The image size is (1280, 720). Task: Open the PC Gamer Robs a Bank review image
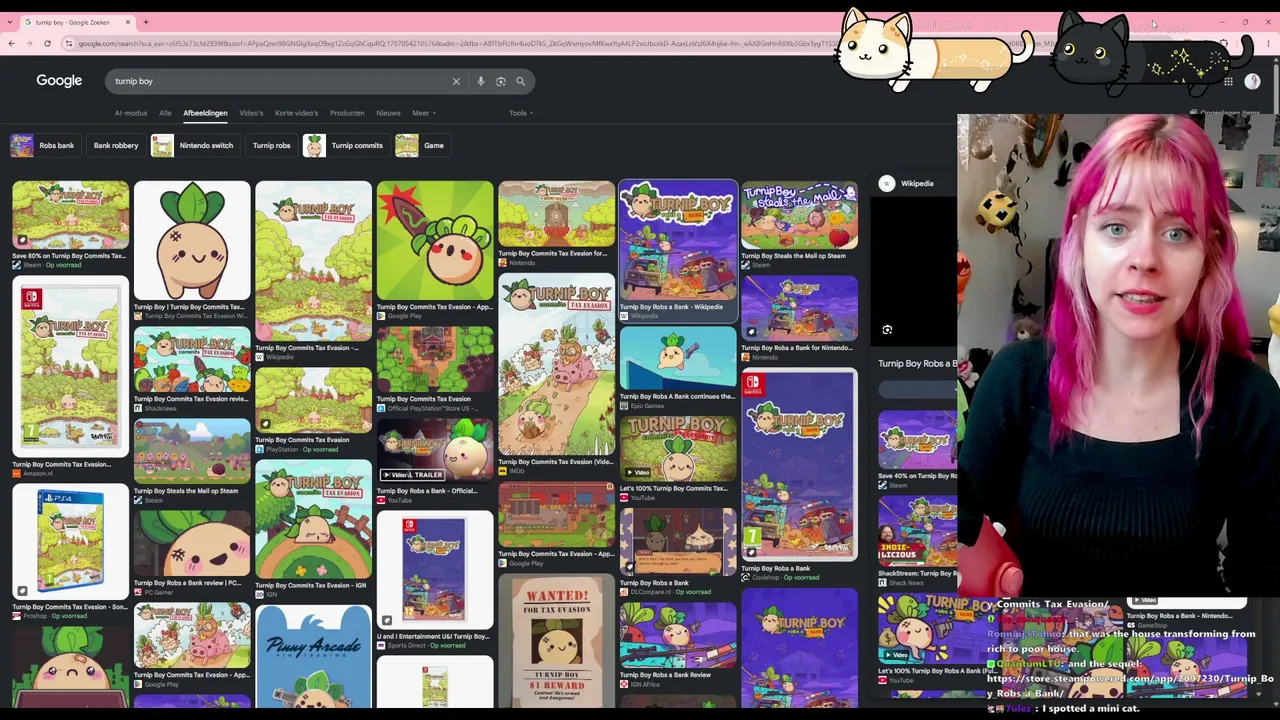(192, 543)
